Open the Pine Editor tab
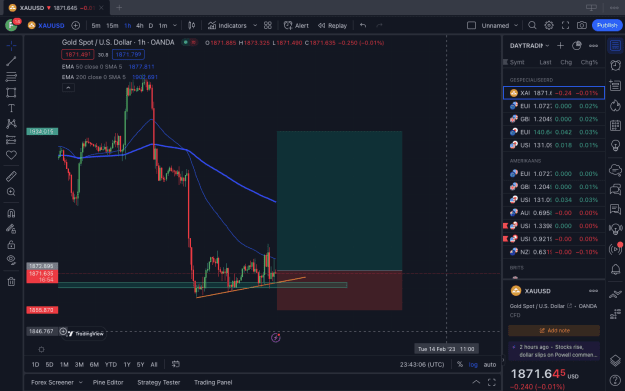 (x=108, y=383)
